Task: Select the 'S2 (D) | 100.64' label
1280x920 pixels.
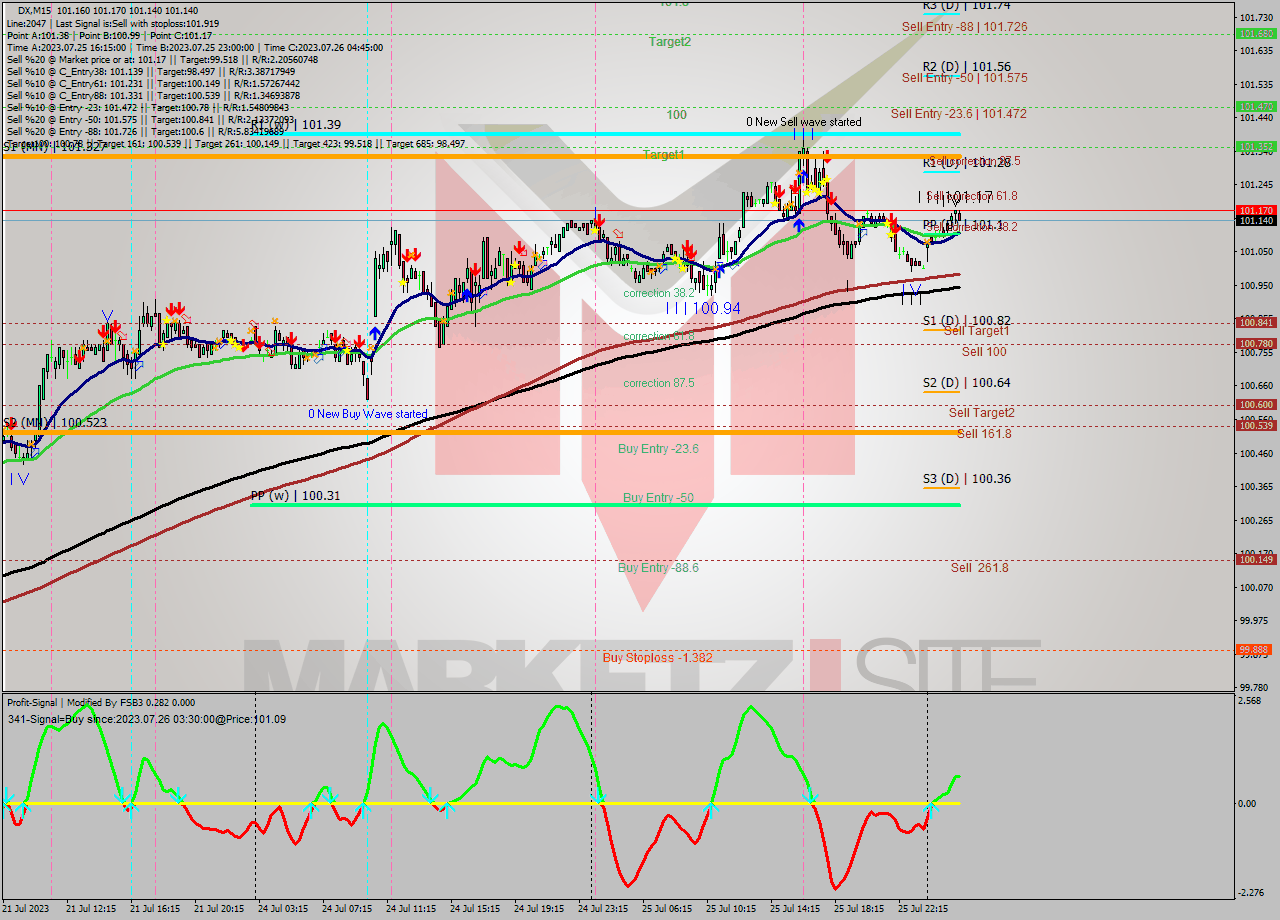Action: click(966, 383)
